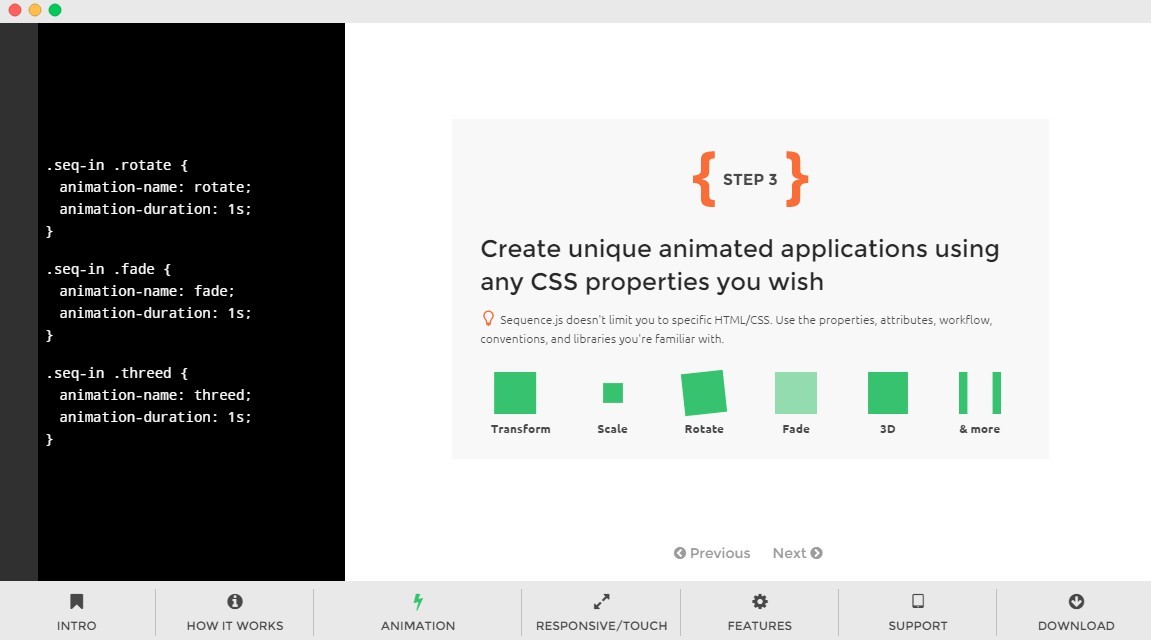Minimize window with yellow button
Viewport: 1151px width, 640px height.
tap(35, 10)
